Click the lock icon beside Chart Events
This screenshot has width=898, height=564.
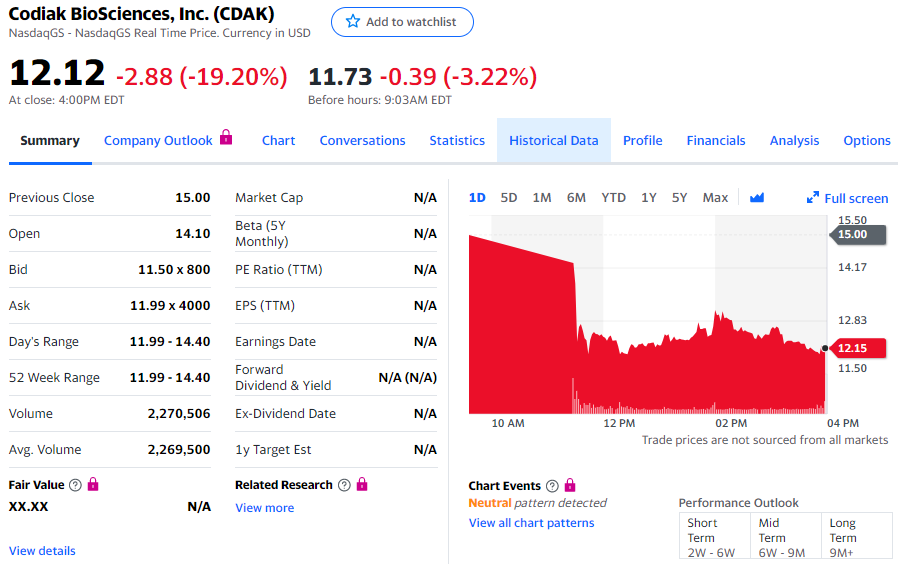pyautogui.click(x=569, y=486)
